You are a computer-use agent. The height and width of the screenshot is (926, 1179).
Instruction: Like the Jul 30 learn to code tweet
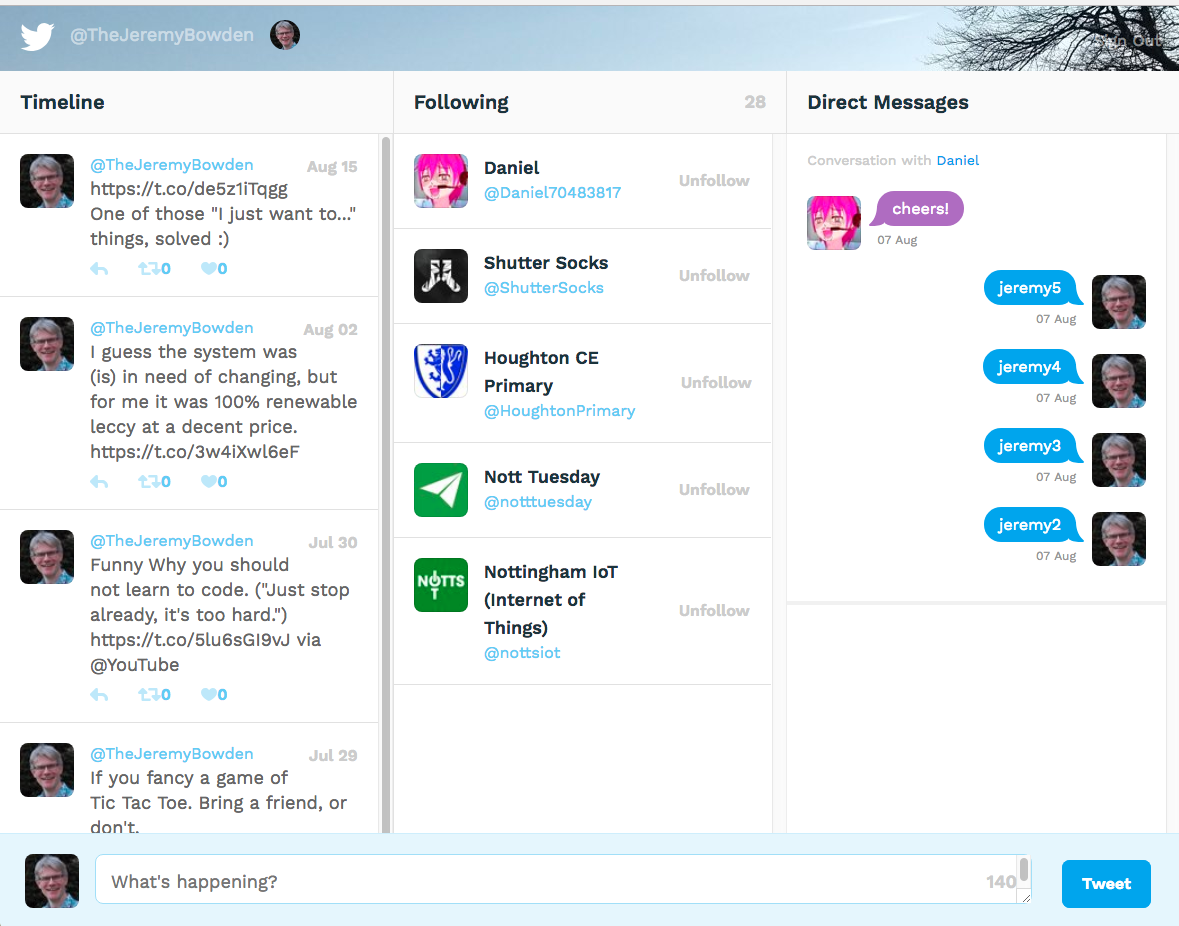click(214, 695)
